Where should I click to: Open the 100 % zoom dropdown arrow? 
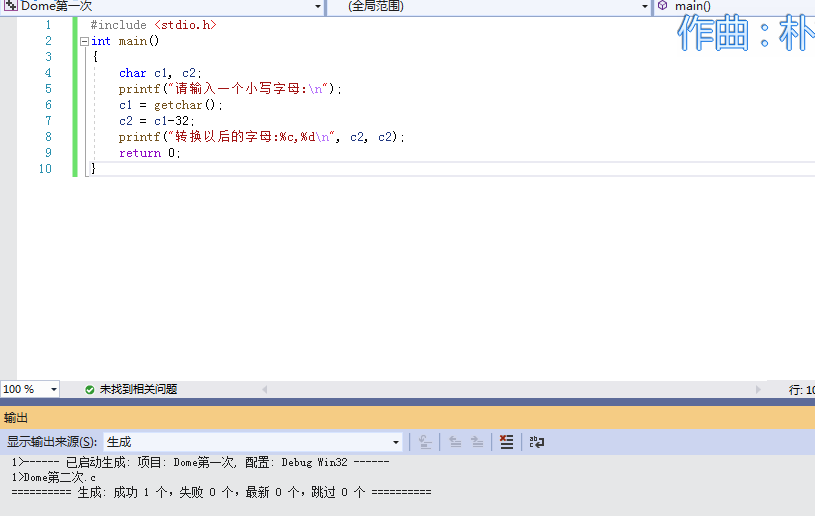53,389
